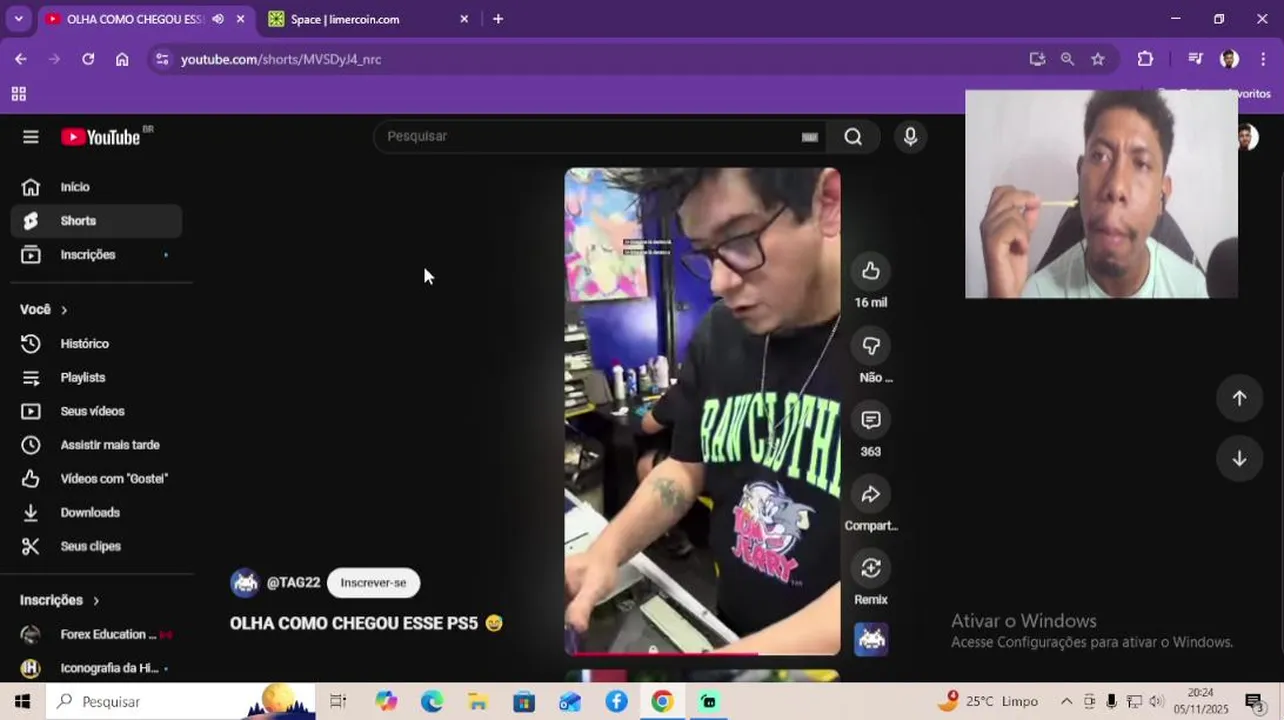Screen dimensions: 1284x720
Task: Expand the Inscrições subscriptions header
Action: coord(60,600)
